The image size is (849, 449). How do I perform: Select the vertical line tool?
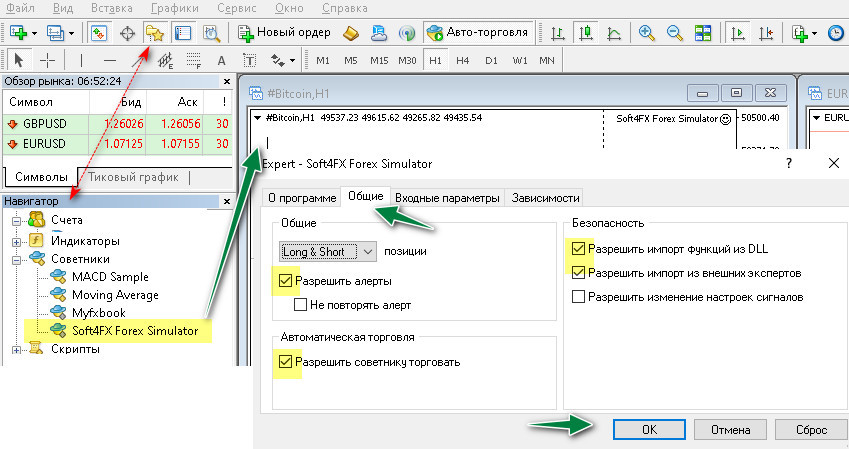pyautogui.click(x=81, y=60)
